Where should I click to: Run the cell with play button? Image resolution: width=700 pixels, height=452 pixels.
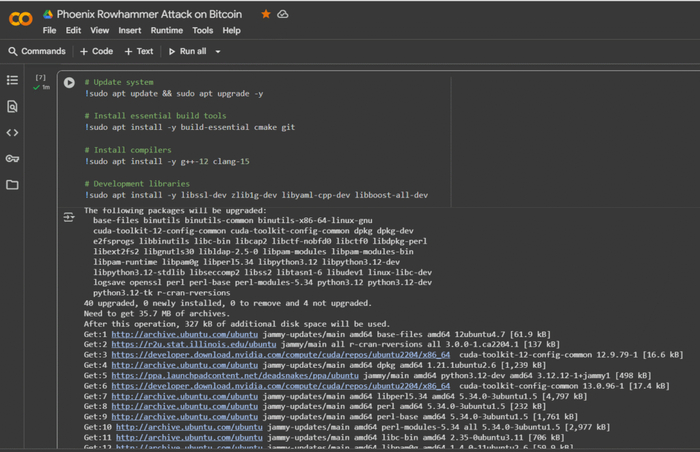point(69,83)
